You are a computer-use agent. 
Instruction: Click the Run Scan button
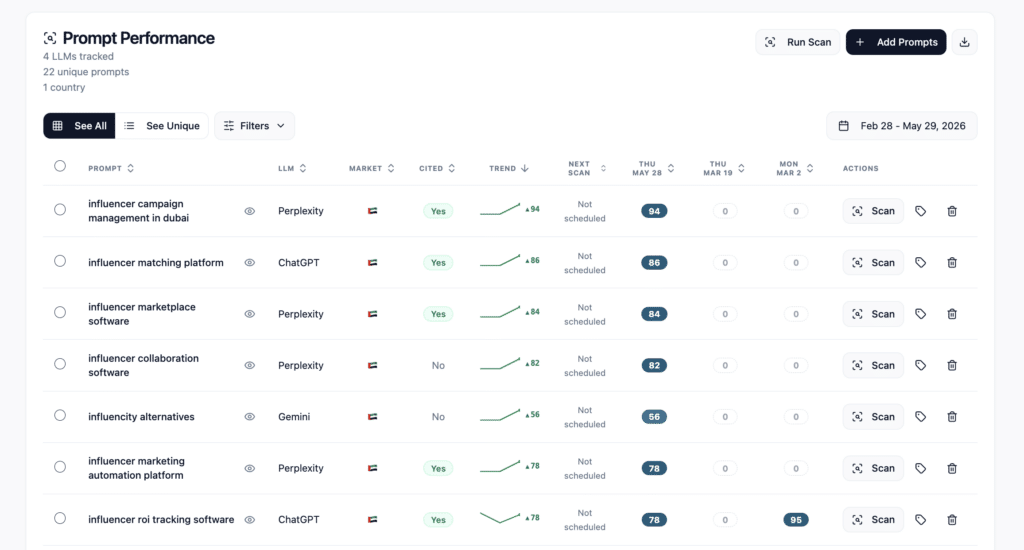(797, 42)
